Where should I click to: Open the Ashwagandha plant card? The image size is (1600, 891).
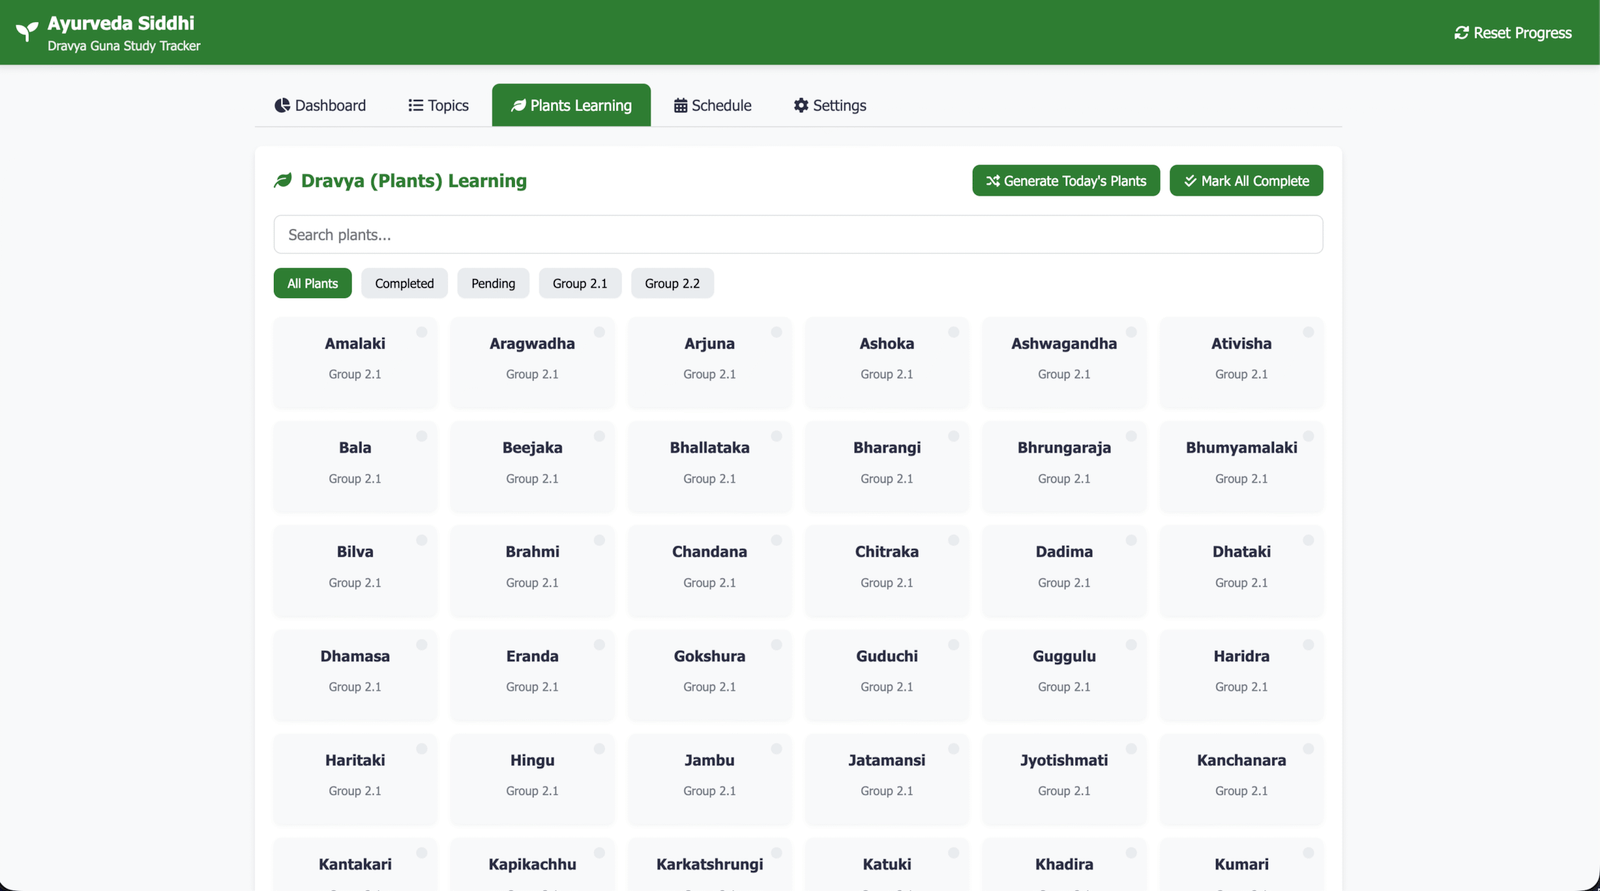[1063, 358]
